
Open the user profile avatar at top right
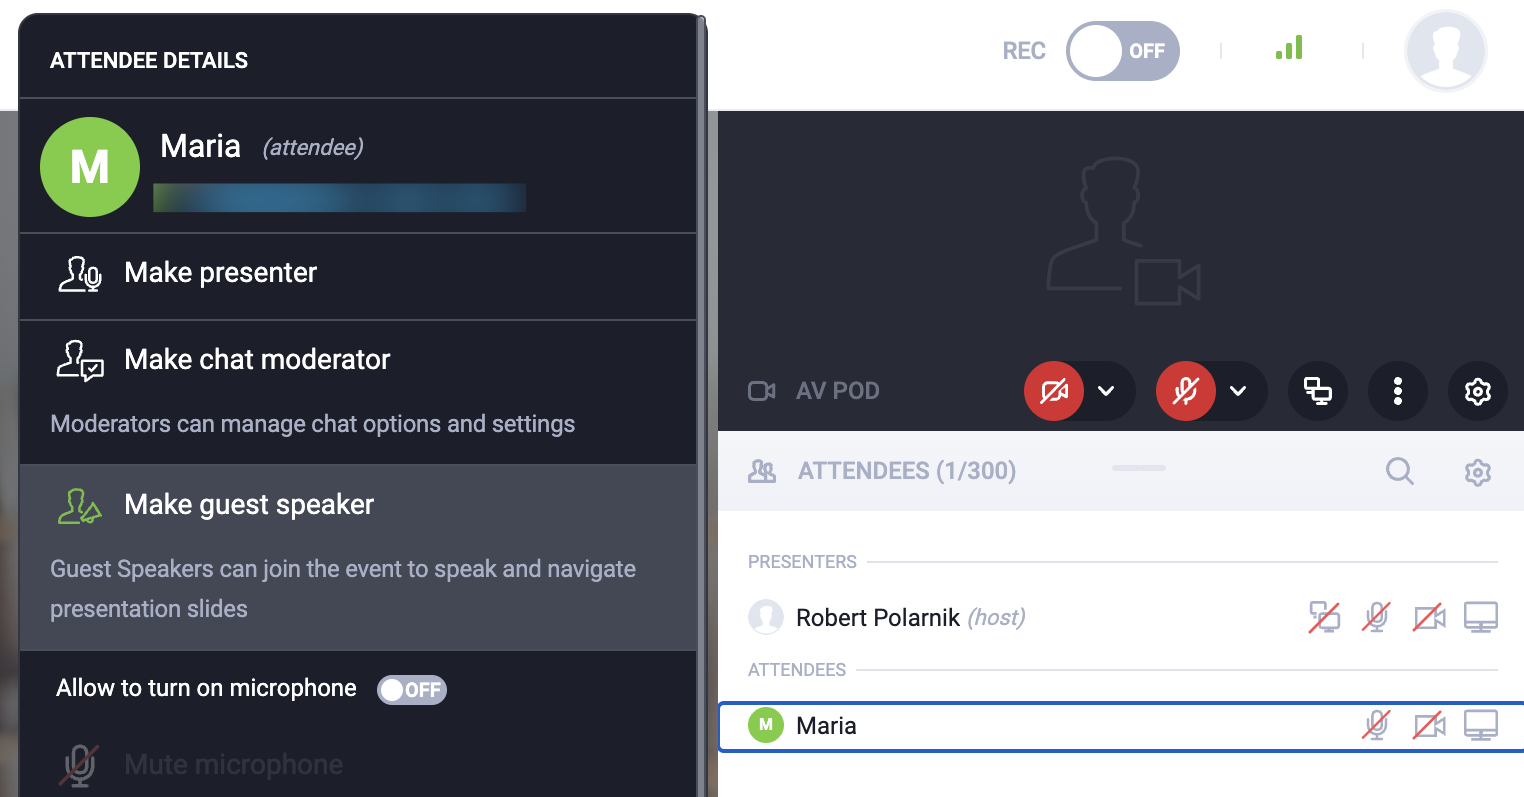pos(1445,51)
